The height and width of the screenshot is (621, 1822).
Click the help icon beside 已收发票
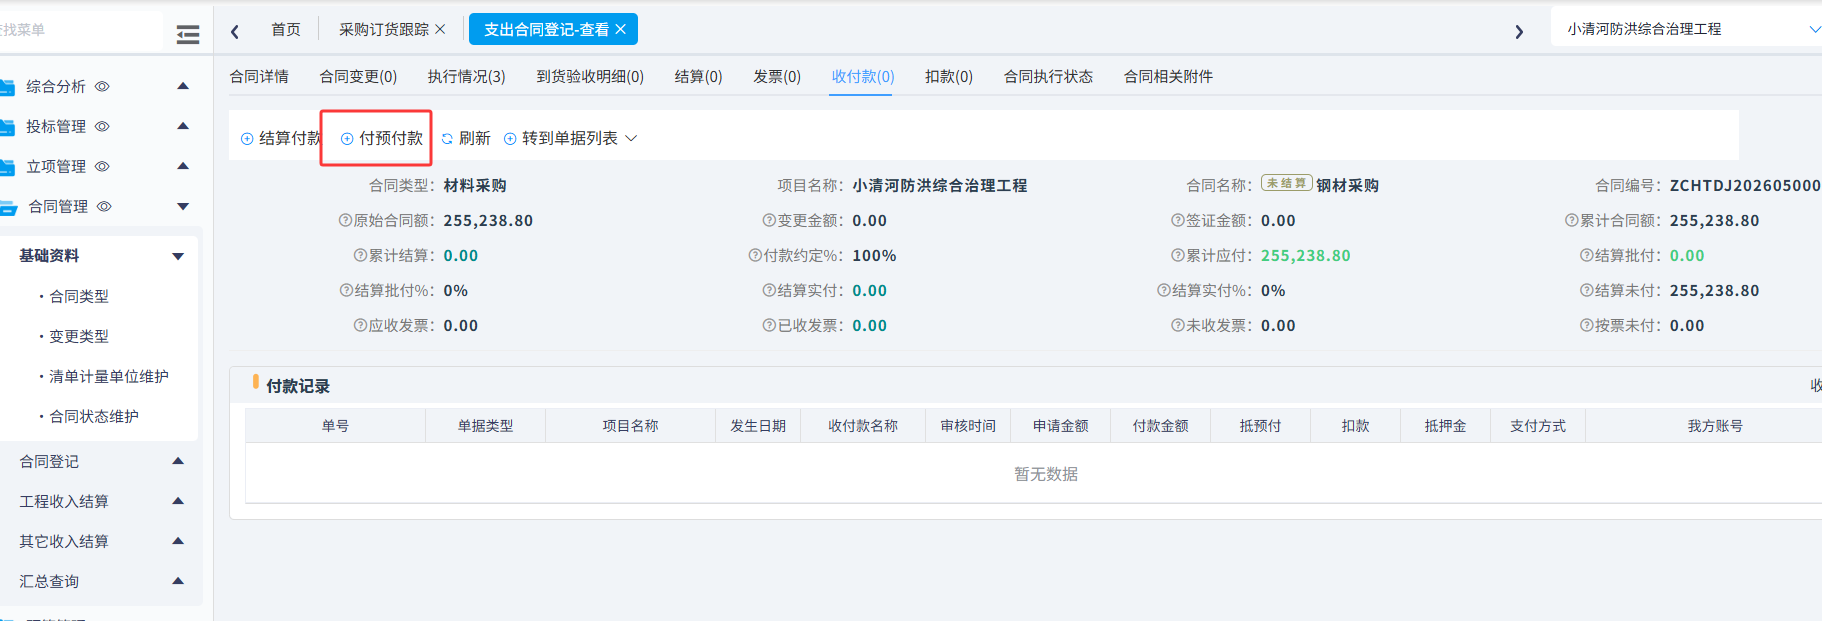769,326
